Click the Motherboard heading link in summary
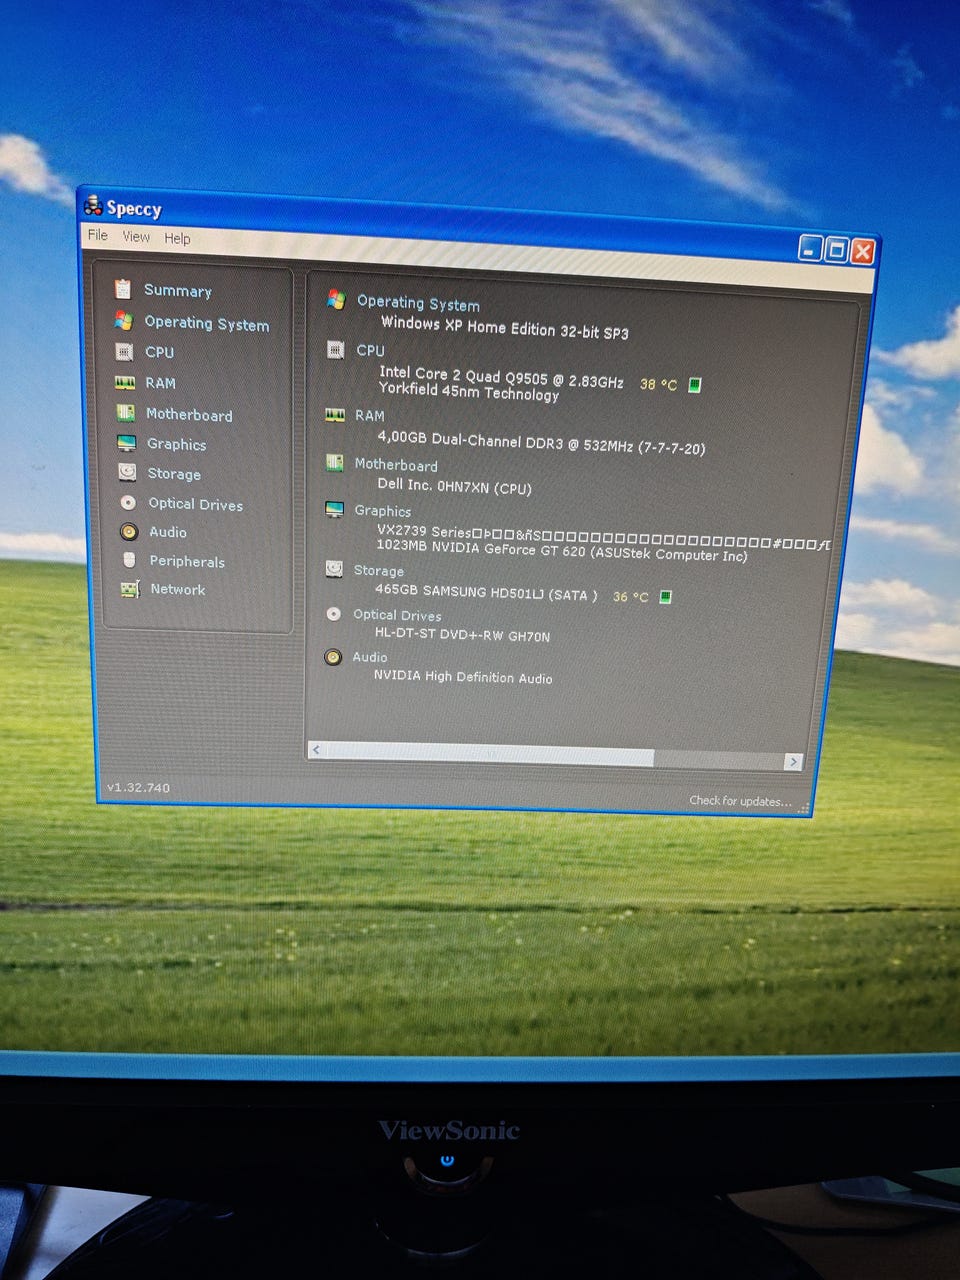960x1280 pixels. [x=396, y=465]
